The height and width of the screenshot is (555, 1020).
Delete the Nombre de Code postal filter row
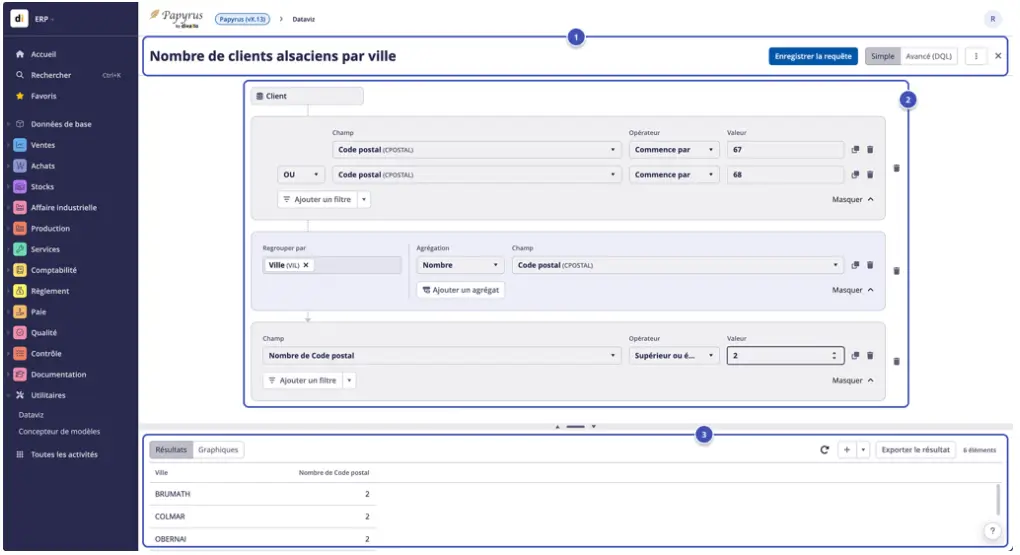(x=870, y=355)
